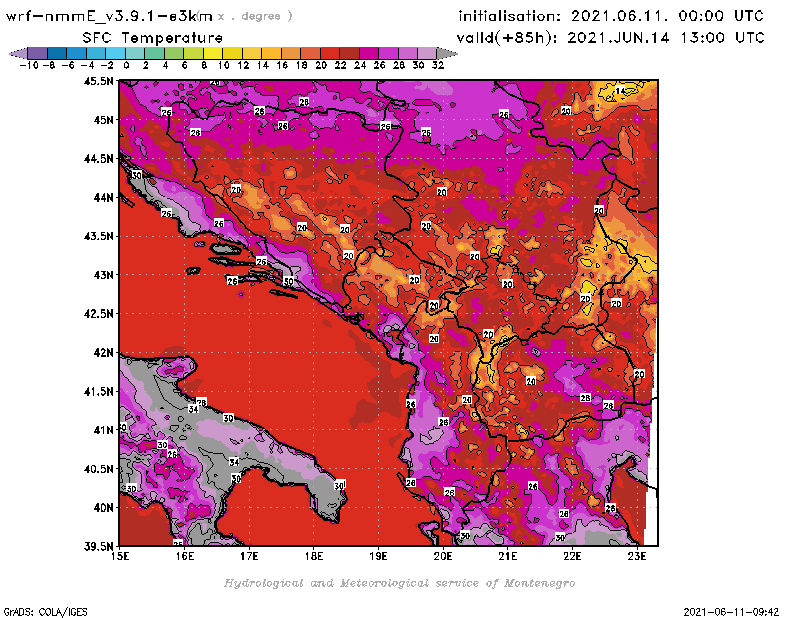Click the 16E longitude axis label
This screenshot has height=618, width=800.
(x=185, y=556)
